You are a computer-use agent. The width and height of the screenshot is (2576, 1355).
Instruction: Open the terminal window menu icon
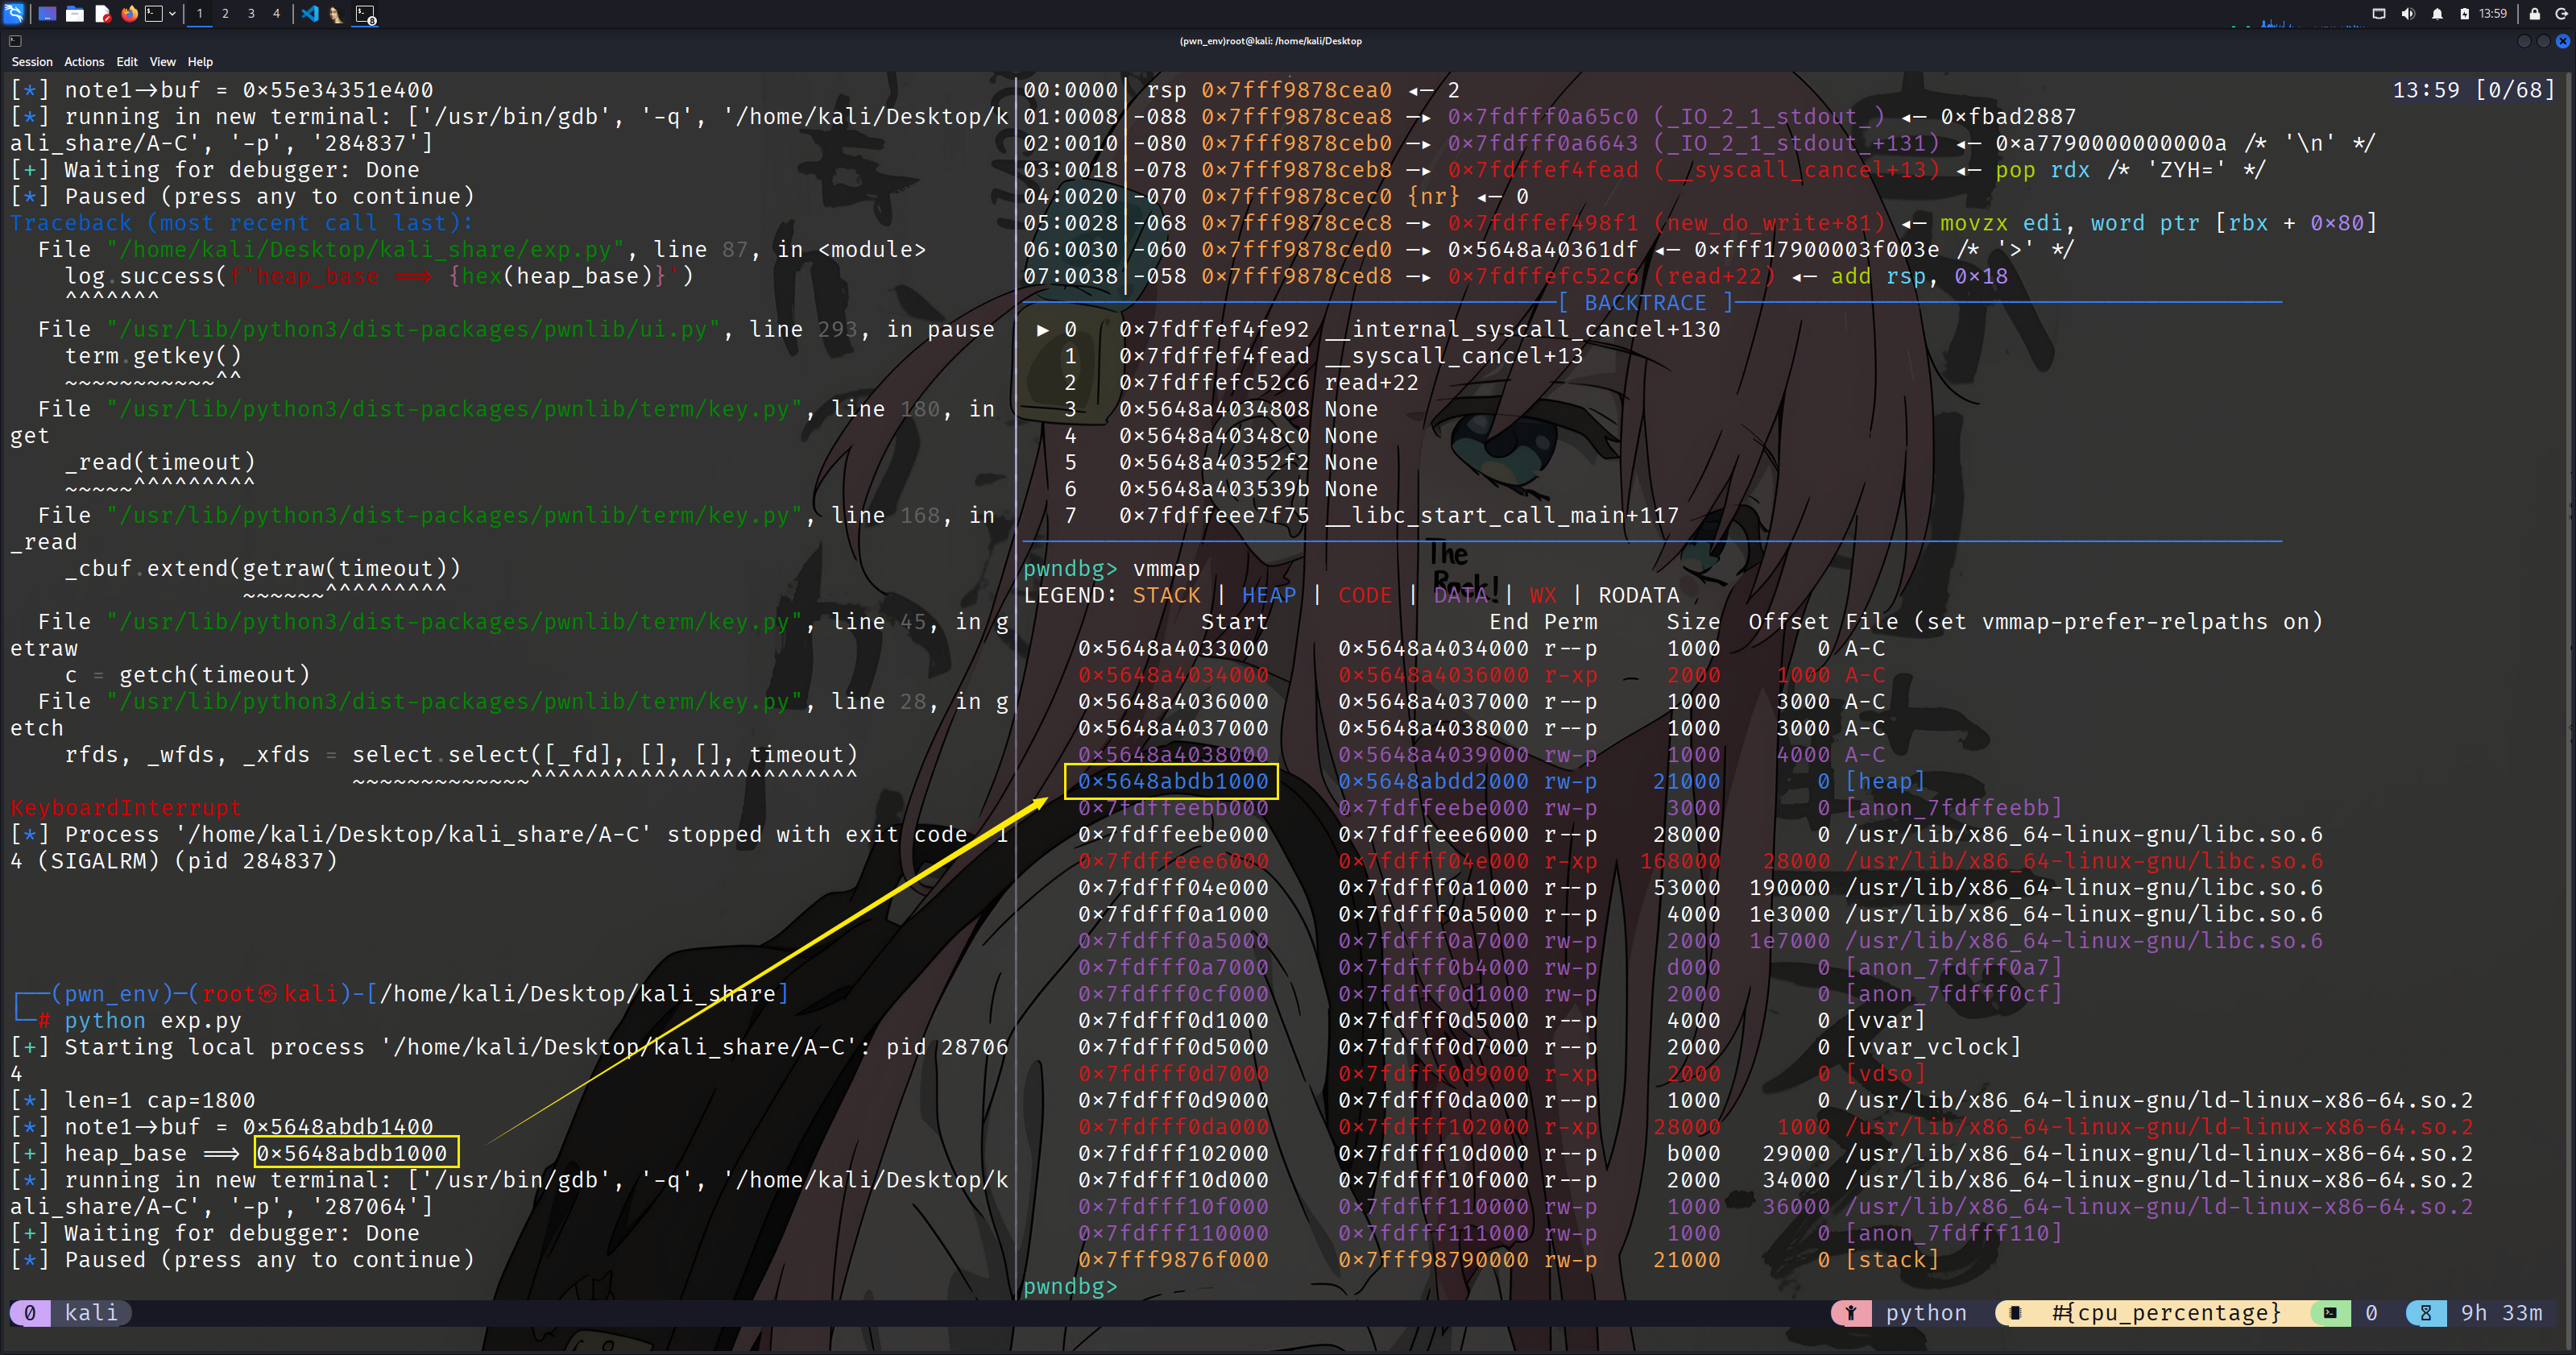pos(15,41)
